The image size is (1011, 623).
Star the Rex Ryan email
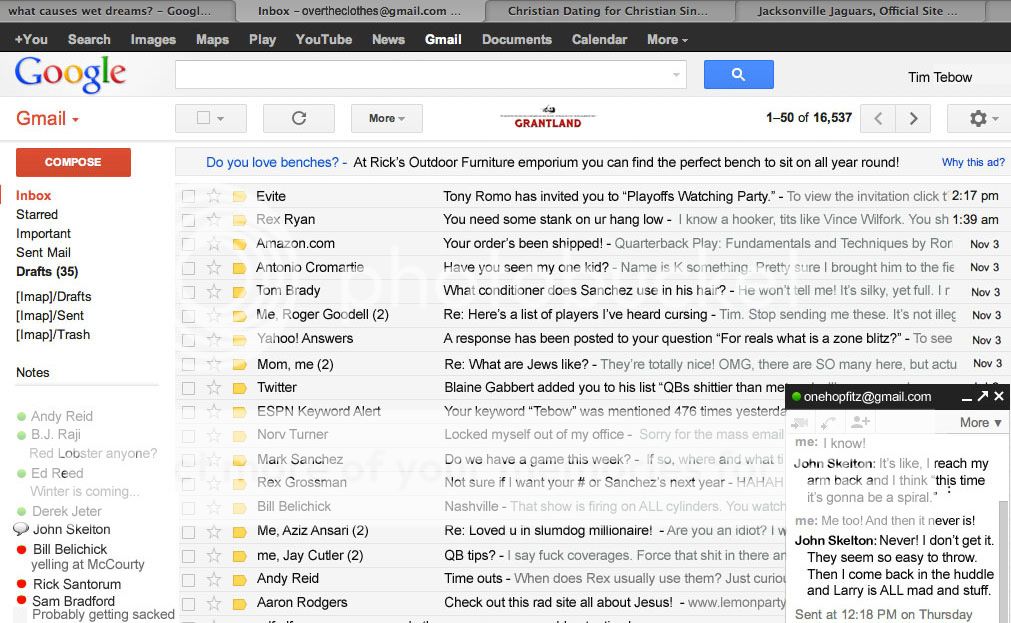pos(213,219)
